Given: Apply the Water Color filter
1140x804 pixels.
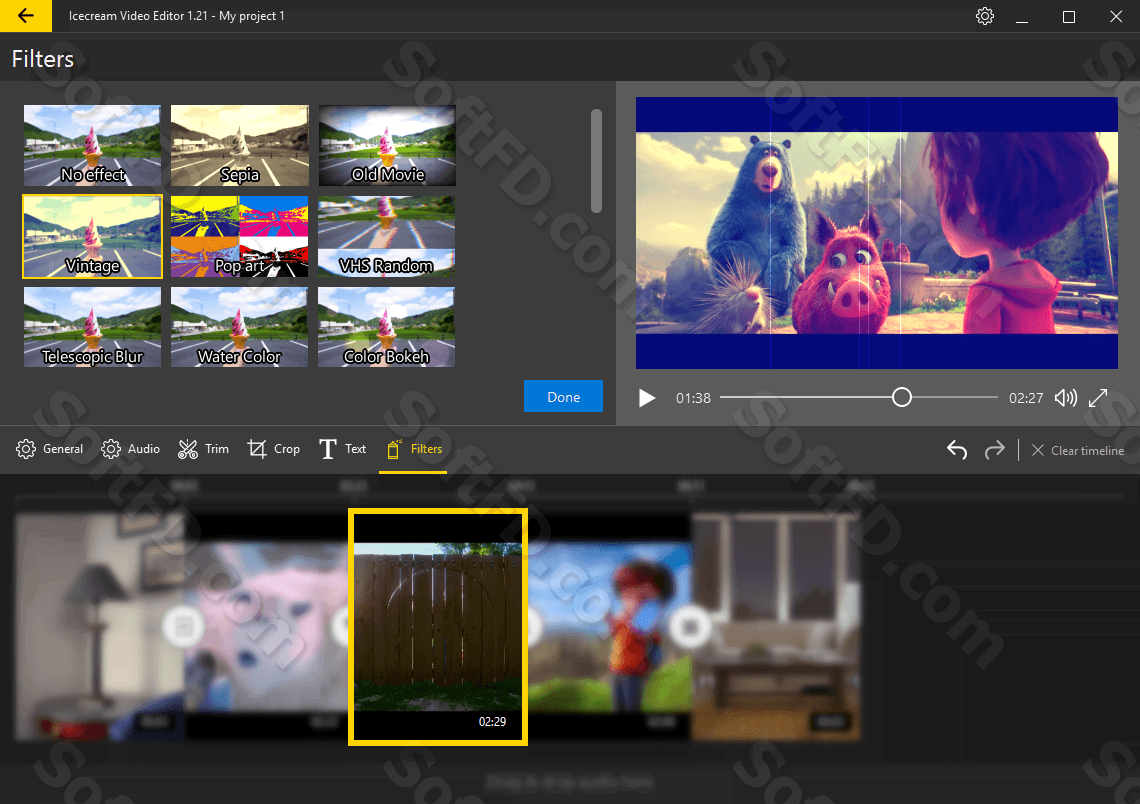Looking at the screenshot, I should [239, 327].
